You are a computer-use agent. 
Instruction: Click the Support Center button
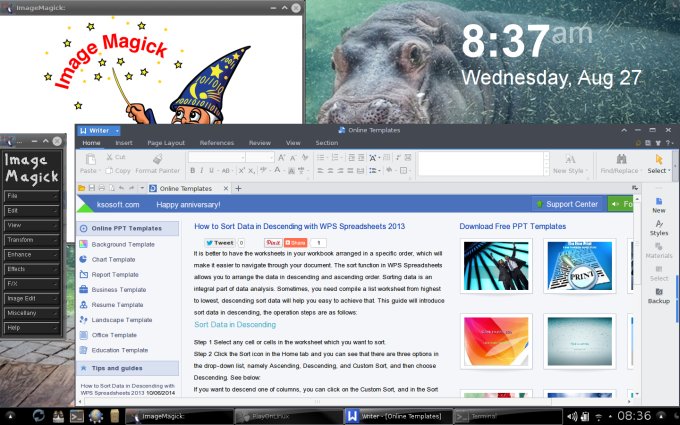[x=567, y=204]
